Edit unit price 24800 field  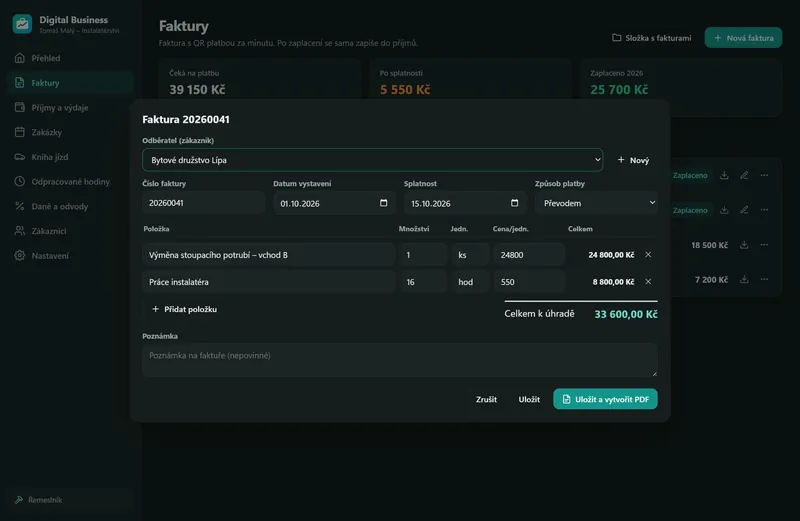coord(529,255)
